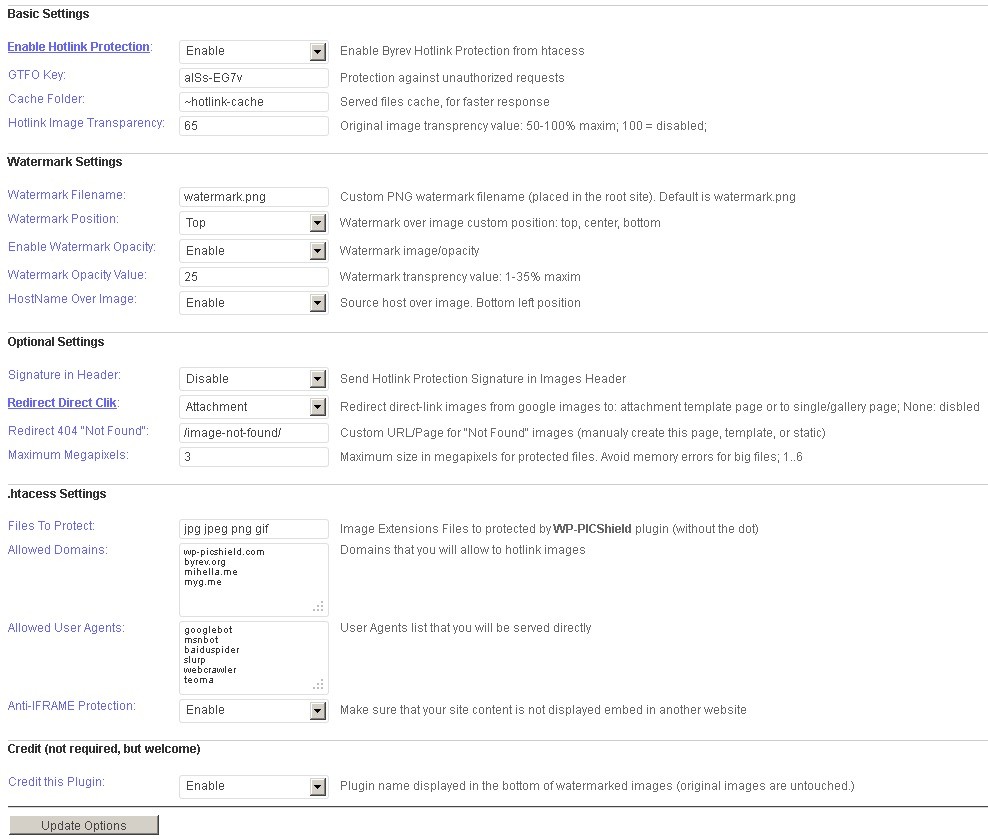Click the Update Options button
The height and width of the screenshot is (839, 988).
pyautogui.click(x=84, y=825)
